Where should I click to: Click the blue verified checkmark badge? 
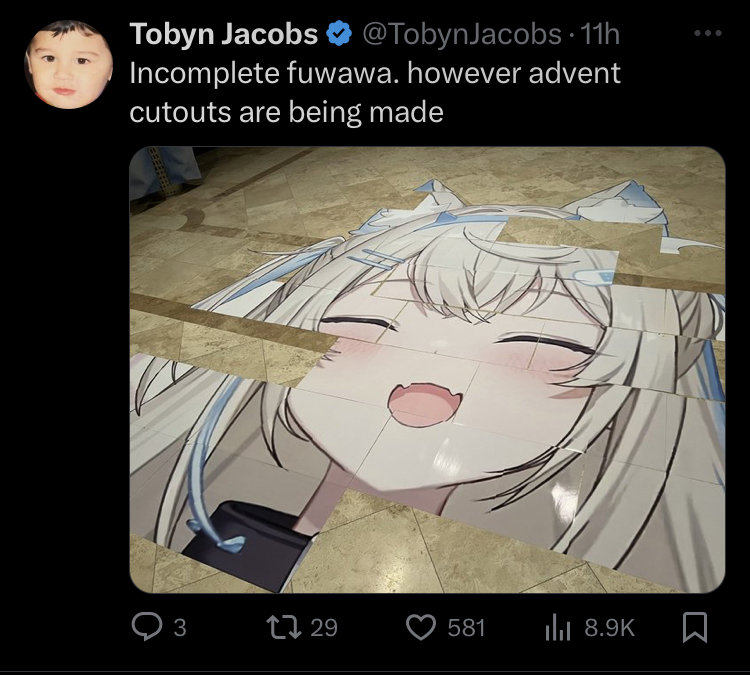coord(339,33)
